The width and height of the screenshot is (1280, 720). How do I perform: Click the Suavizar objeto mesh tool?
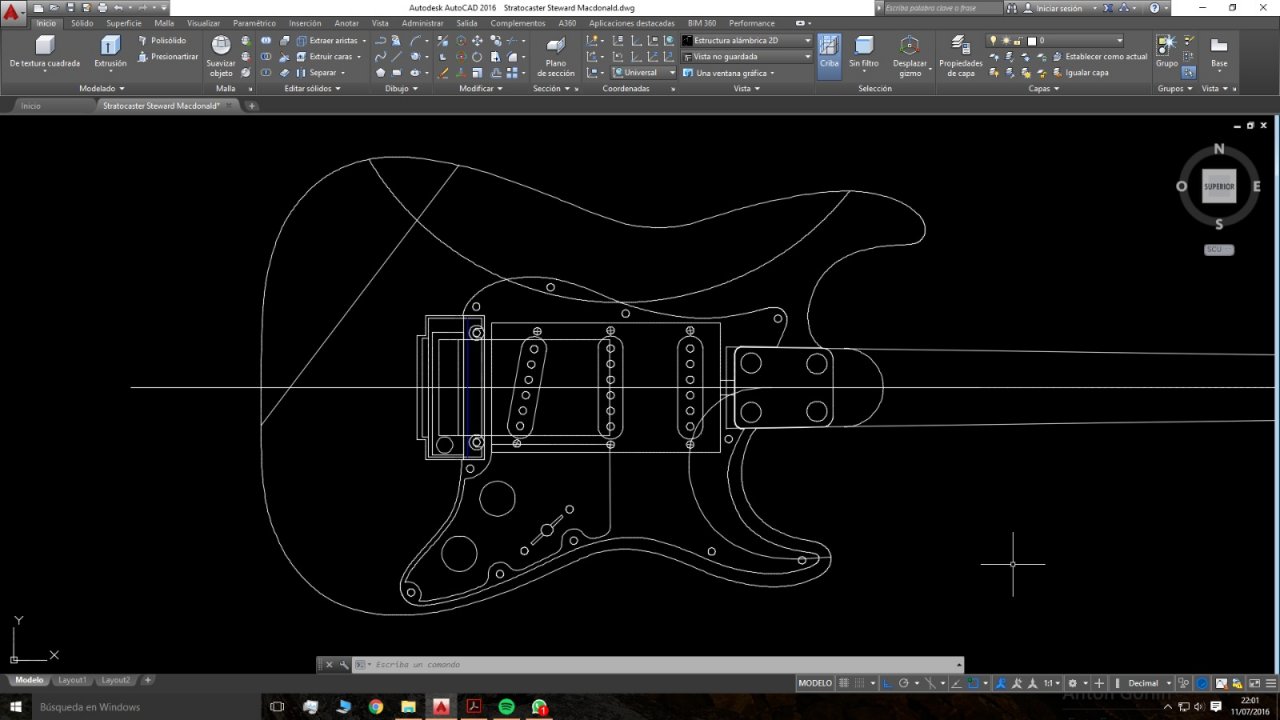point(221,56)
